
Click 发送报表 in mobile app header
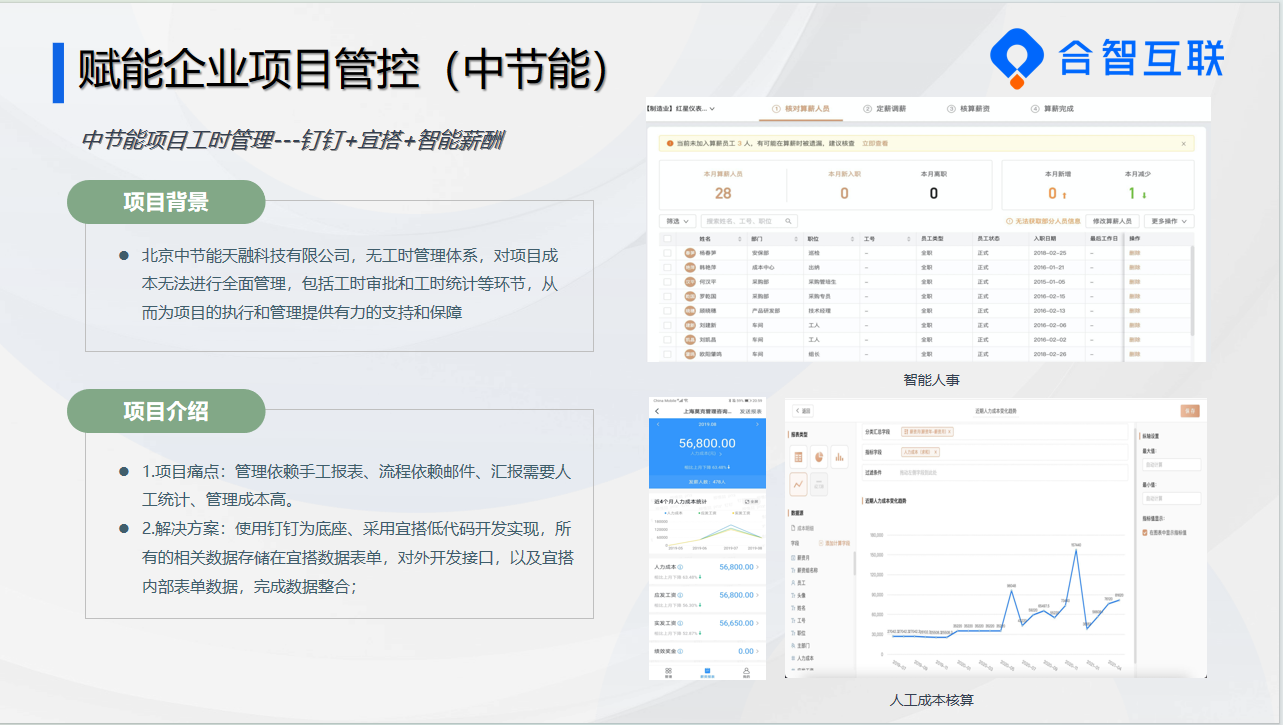pyautogui.click(x=750, y=411)
